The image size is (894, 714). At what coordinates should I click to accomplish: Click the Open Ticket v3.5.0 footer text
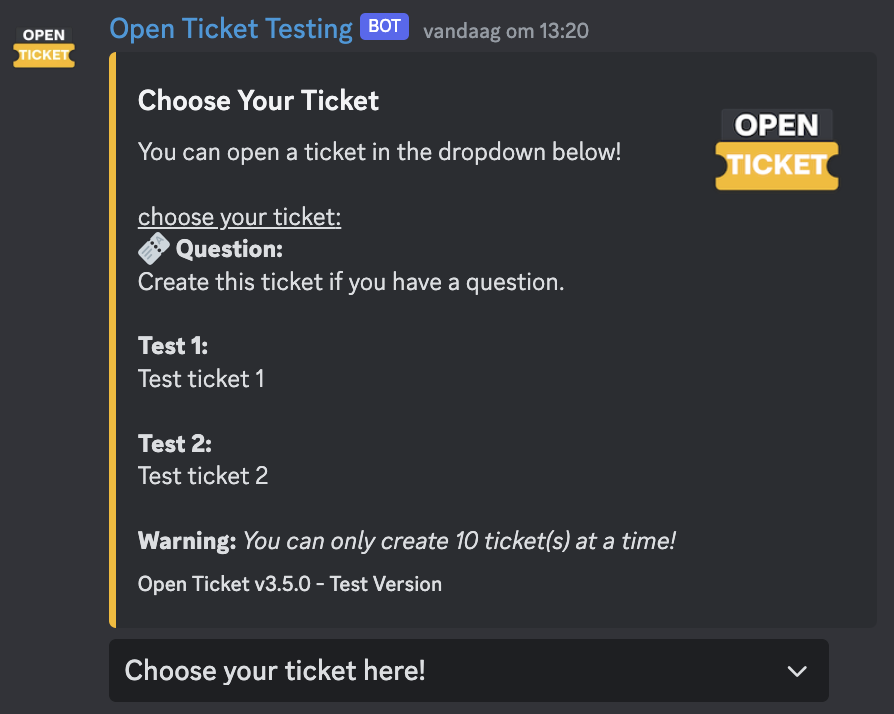coord(290,584)
